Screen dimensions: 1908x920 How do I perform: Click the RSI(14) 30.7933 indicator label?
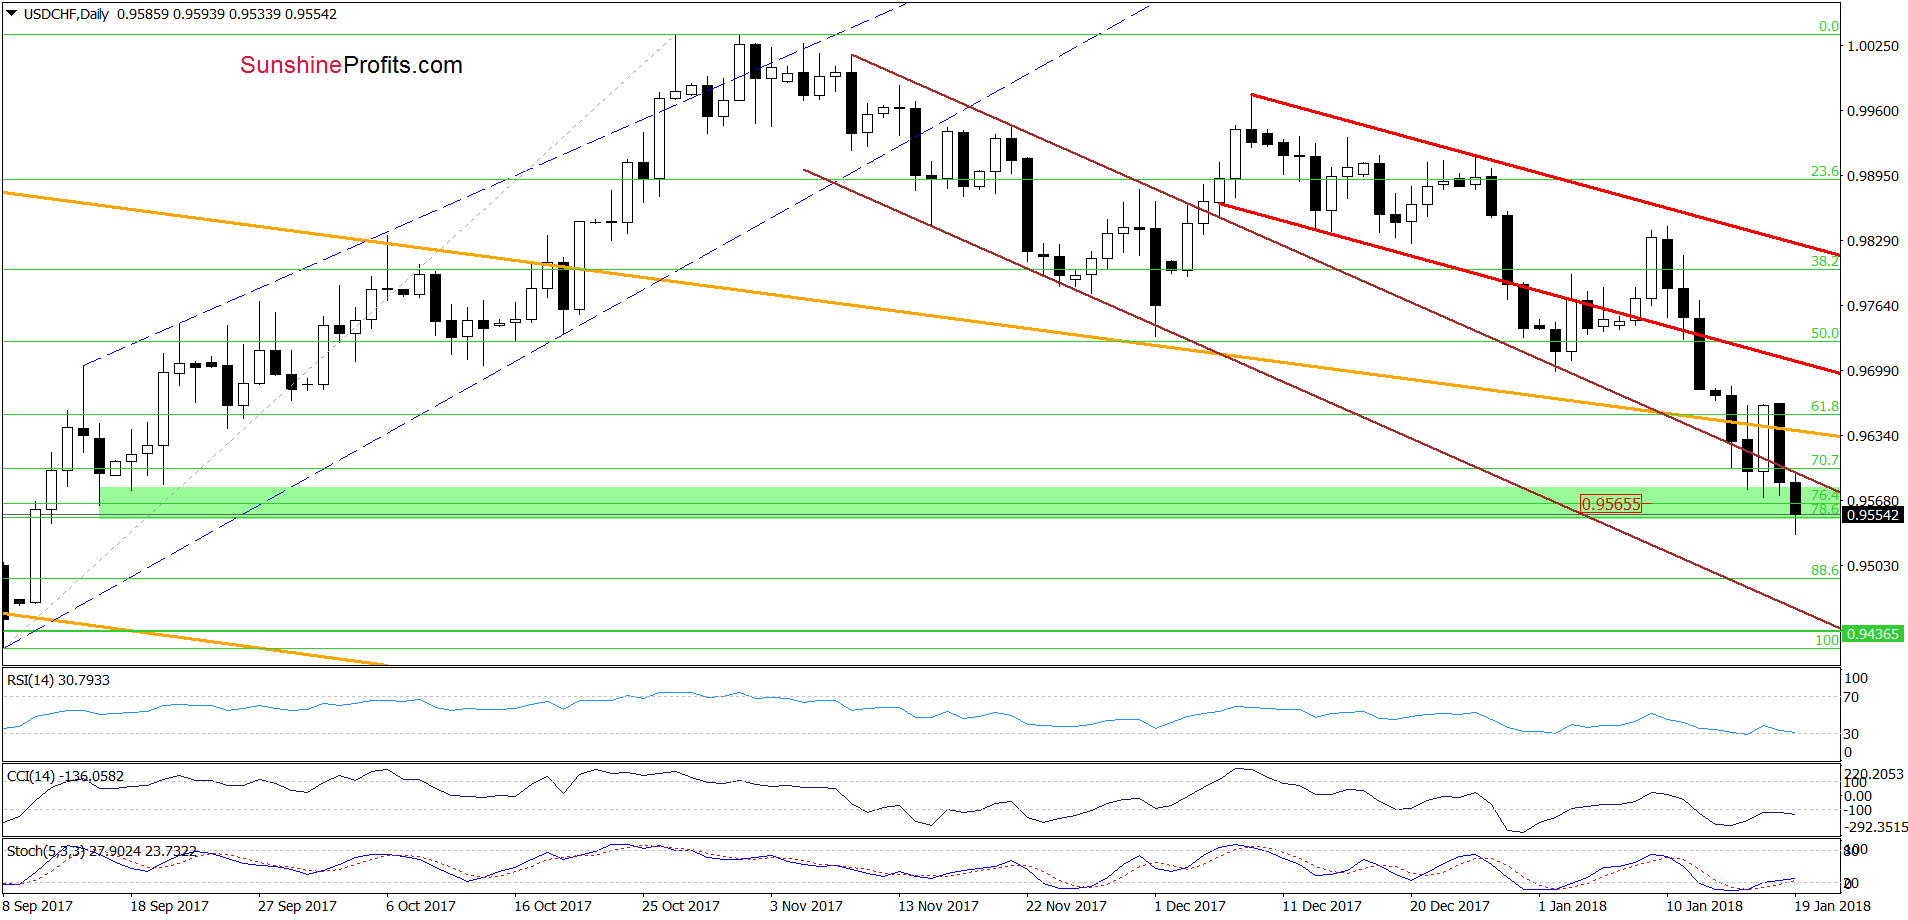click(58, 680)
